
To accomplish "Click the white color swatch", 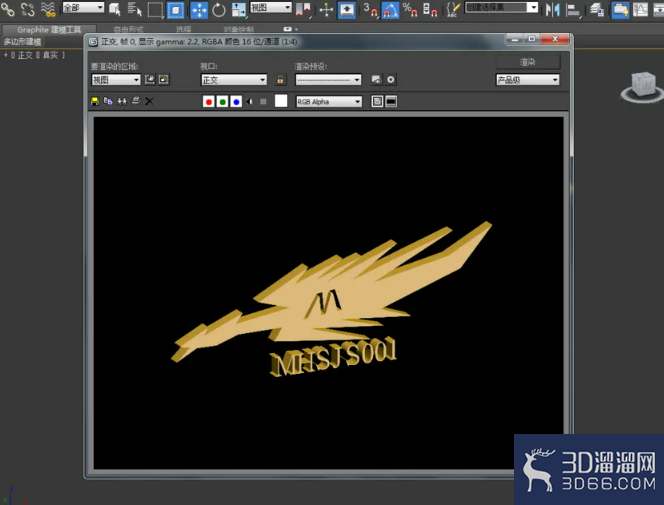I will pyautogui.click(x=281, y=101).
